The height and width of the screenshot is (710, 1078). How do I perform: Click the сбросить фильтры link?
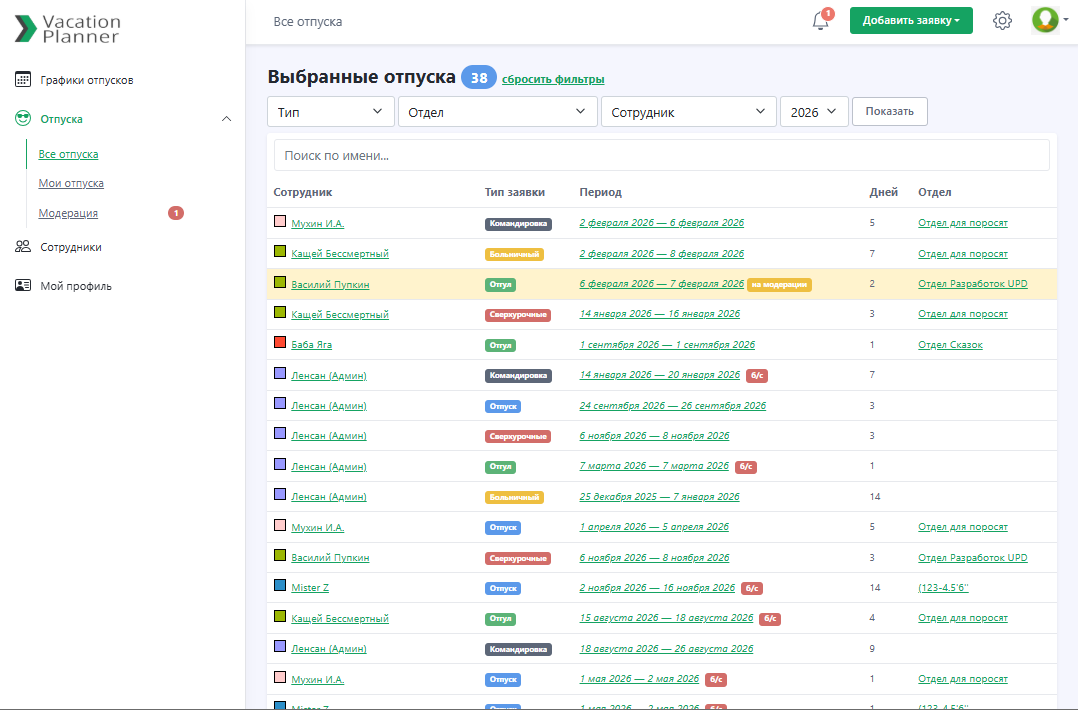click(x=553, y=80)
